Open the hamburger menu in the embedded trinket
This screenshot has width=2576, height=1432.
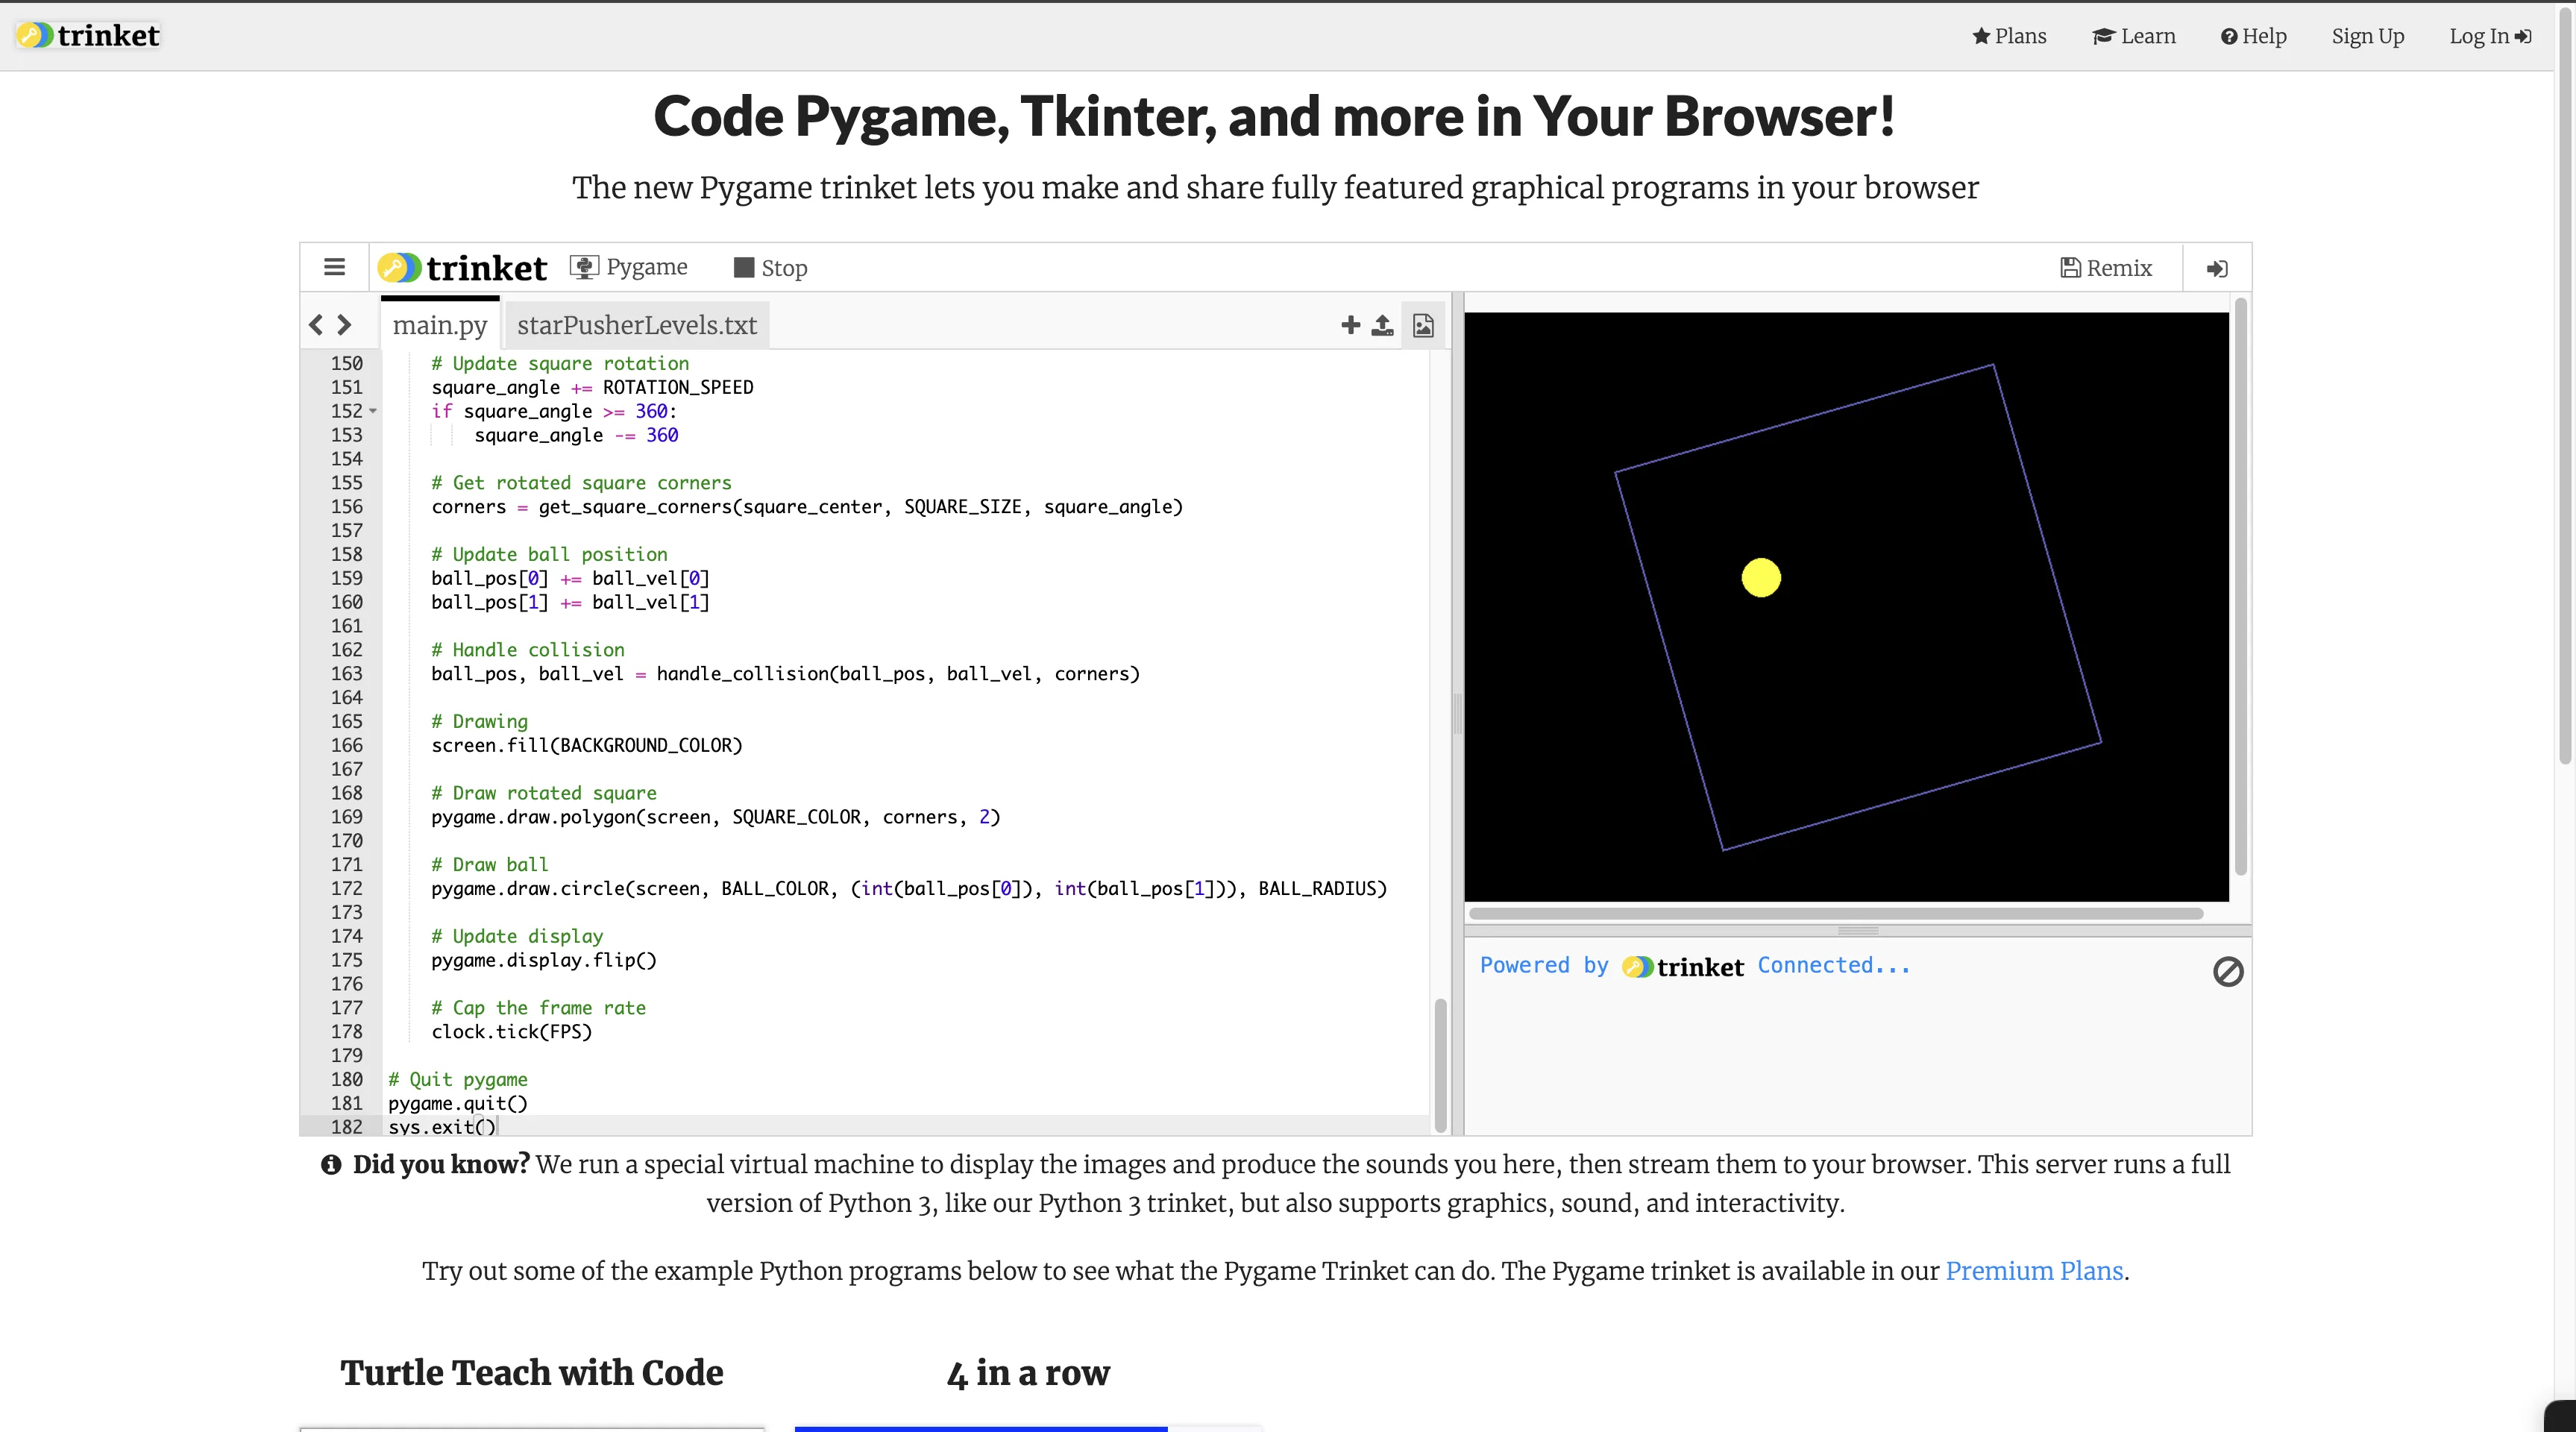pos(334,267)
